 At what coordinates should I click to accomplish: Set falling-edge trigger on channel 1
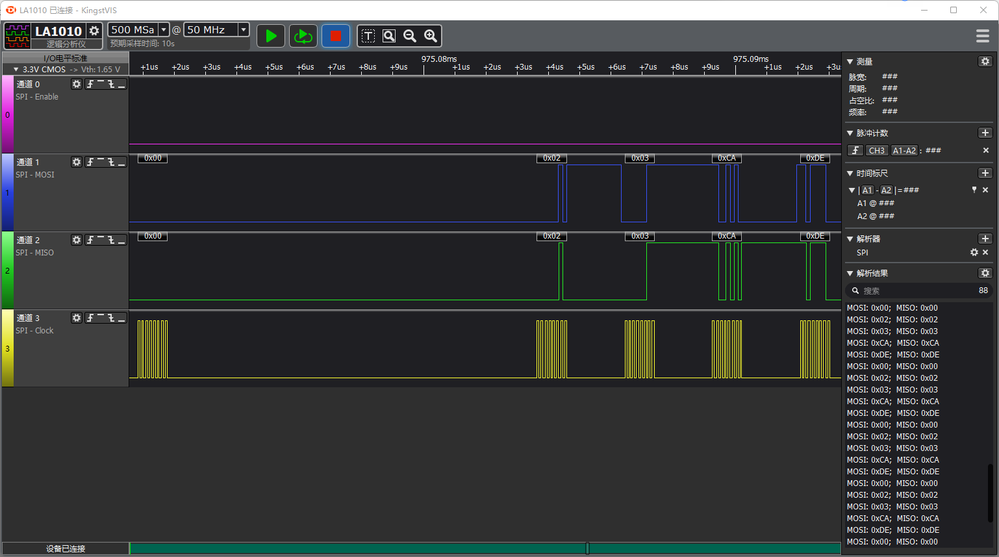click(111, 162)
